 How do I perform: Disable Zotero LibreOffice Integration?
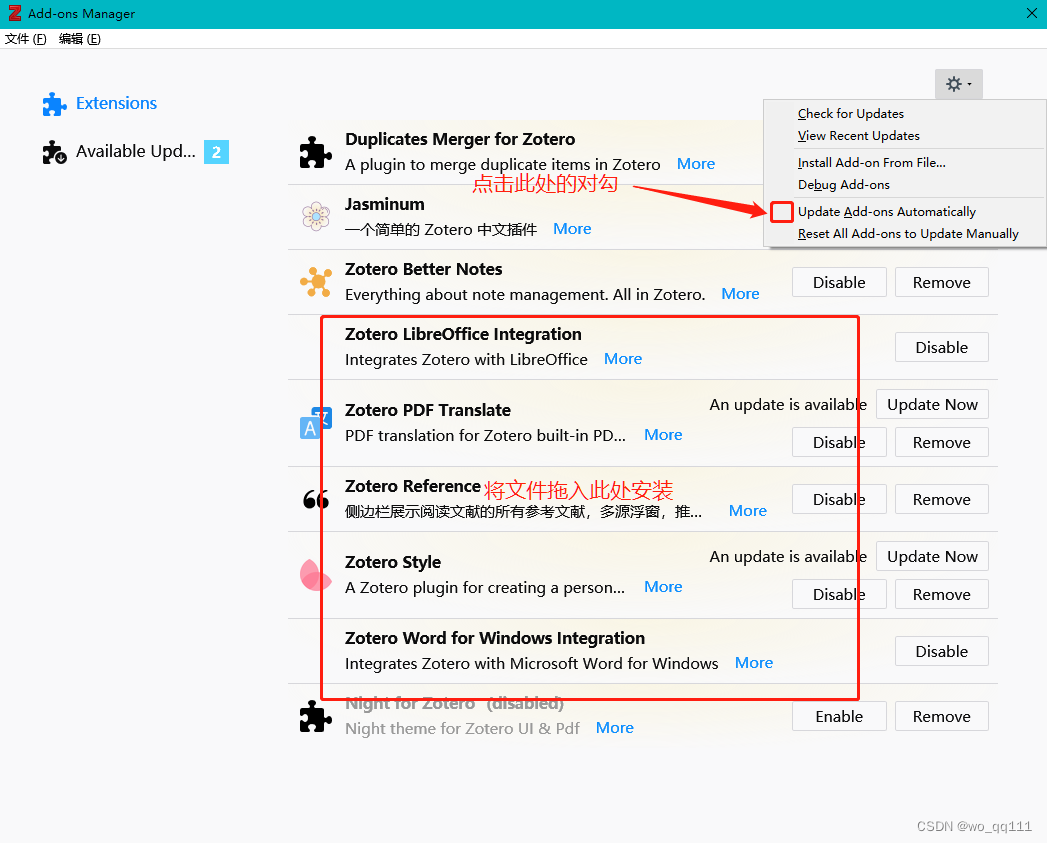coord(941,347)
